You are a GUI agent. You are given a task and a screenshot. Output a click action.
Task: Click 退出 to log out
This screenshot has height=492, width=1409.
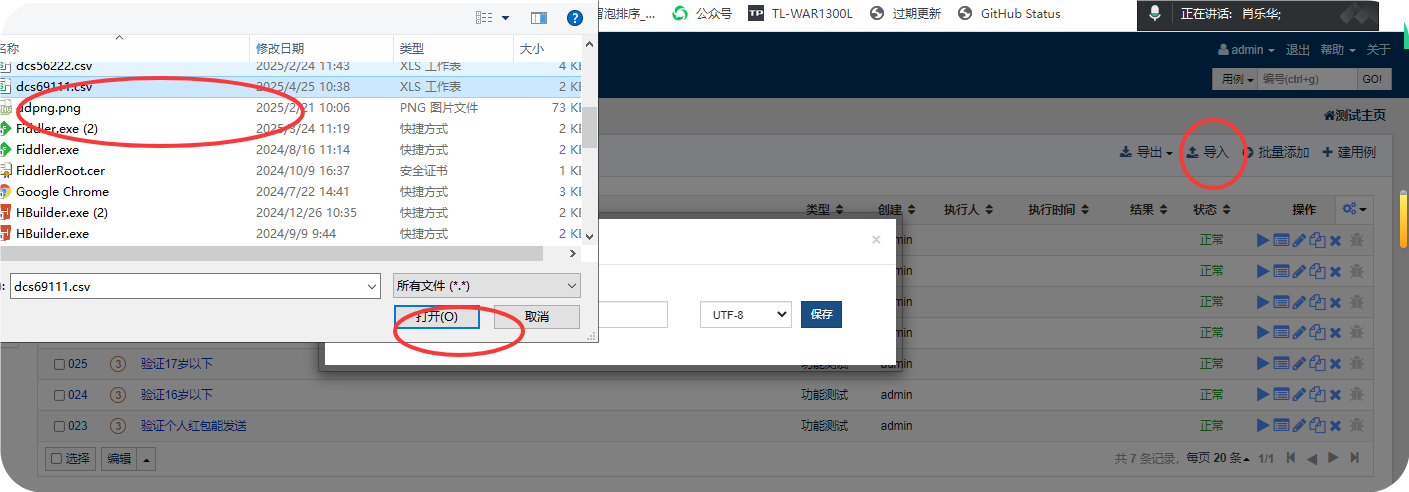click(1298, 50)
